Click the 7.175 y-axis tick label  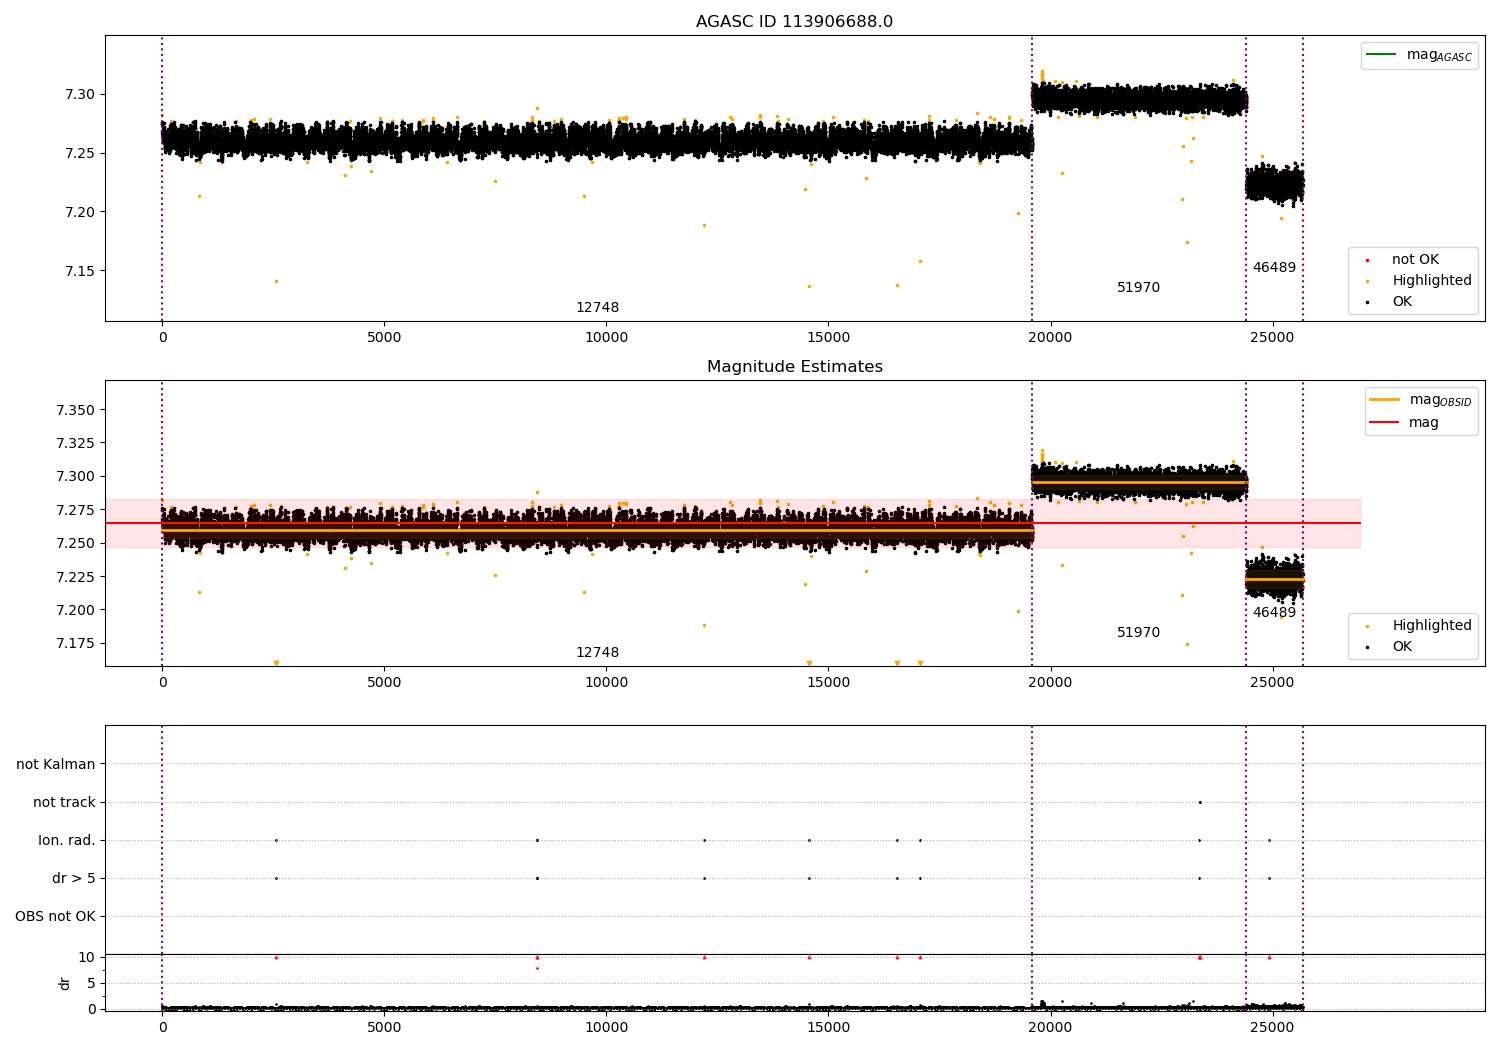pyautogui.click(x=76, y=643)
